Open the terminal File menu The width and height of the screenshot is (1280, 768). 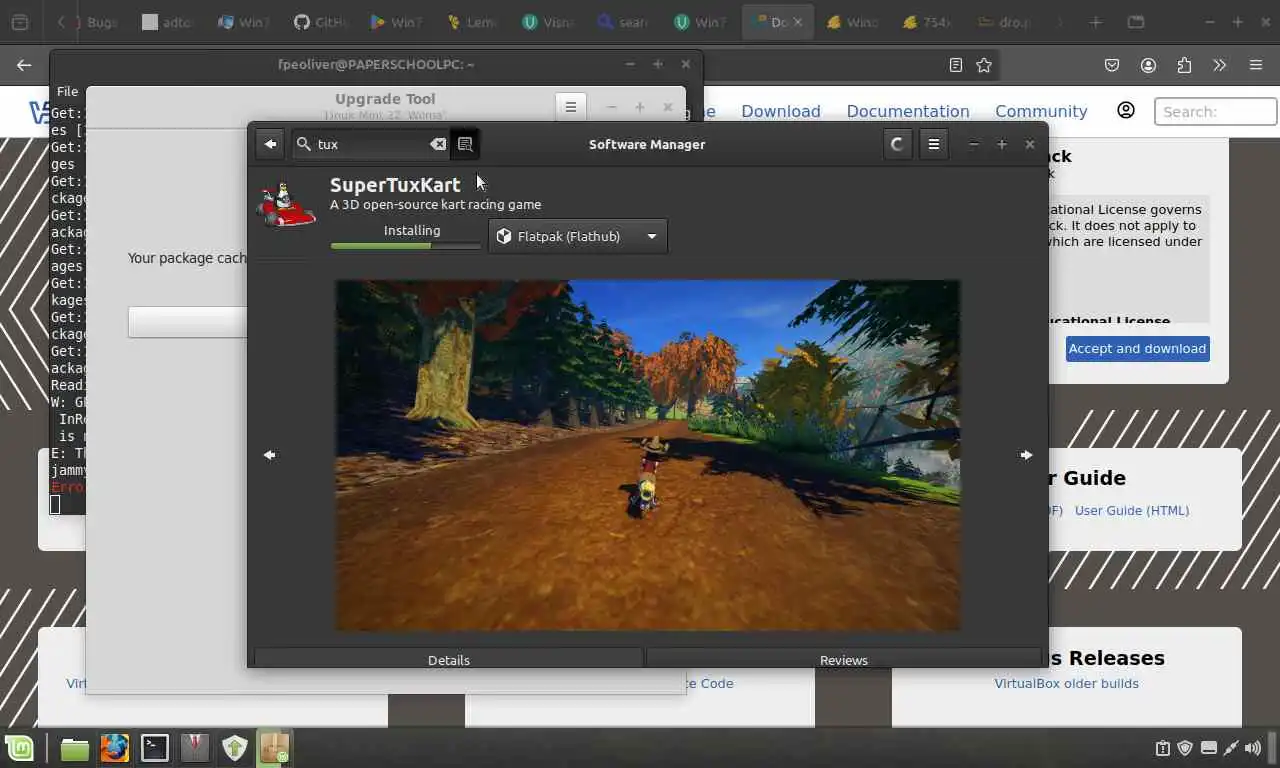(x=67, y=91)
